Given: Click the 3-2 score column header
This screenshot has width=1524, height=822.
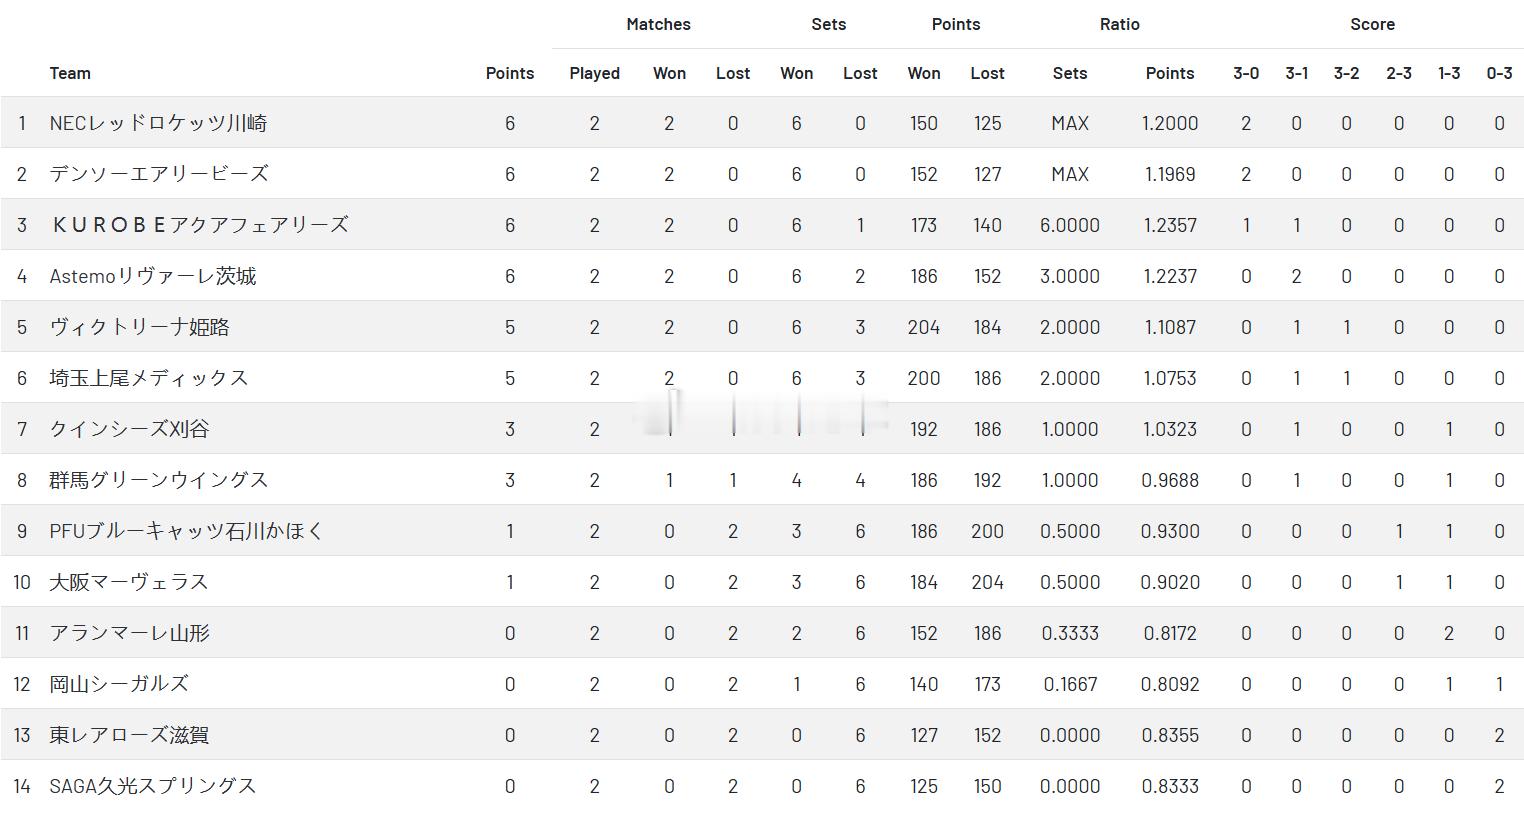Looking at the screenshot, I should (x=1346, y=73).
